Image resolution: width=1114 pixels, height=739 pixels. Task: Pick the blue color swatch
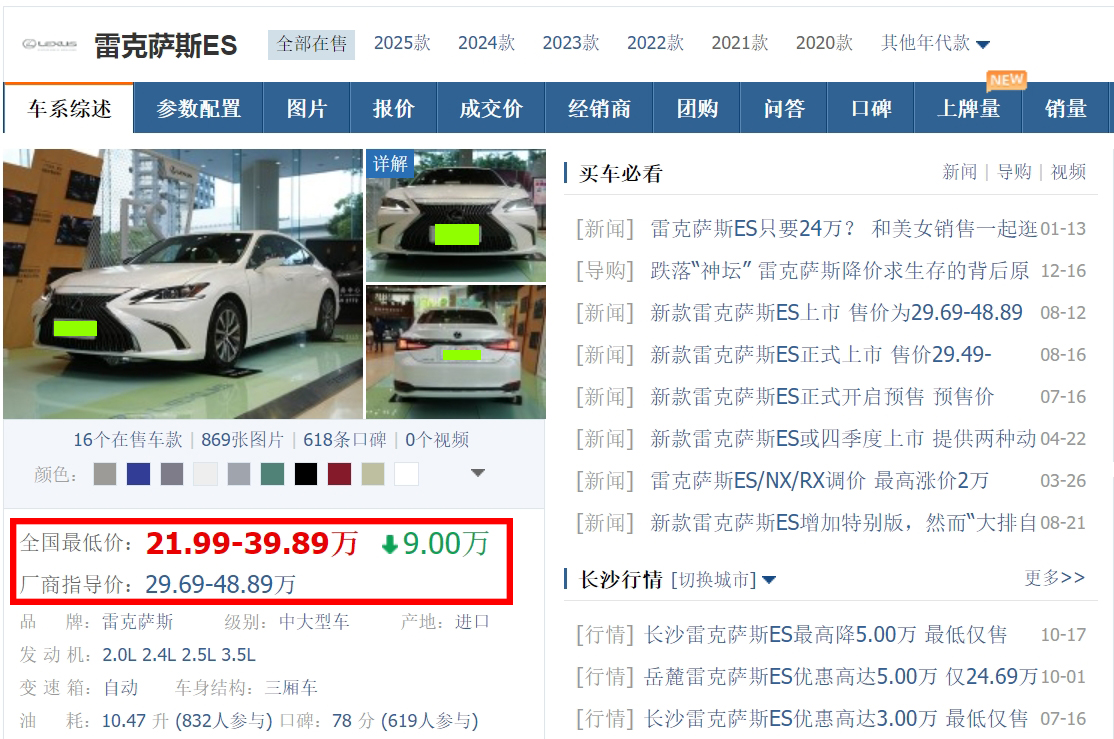(139, 474)
